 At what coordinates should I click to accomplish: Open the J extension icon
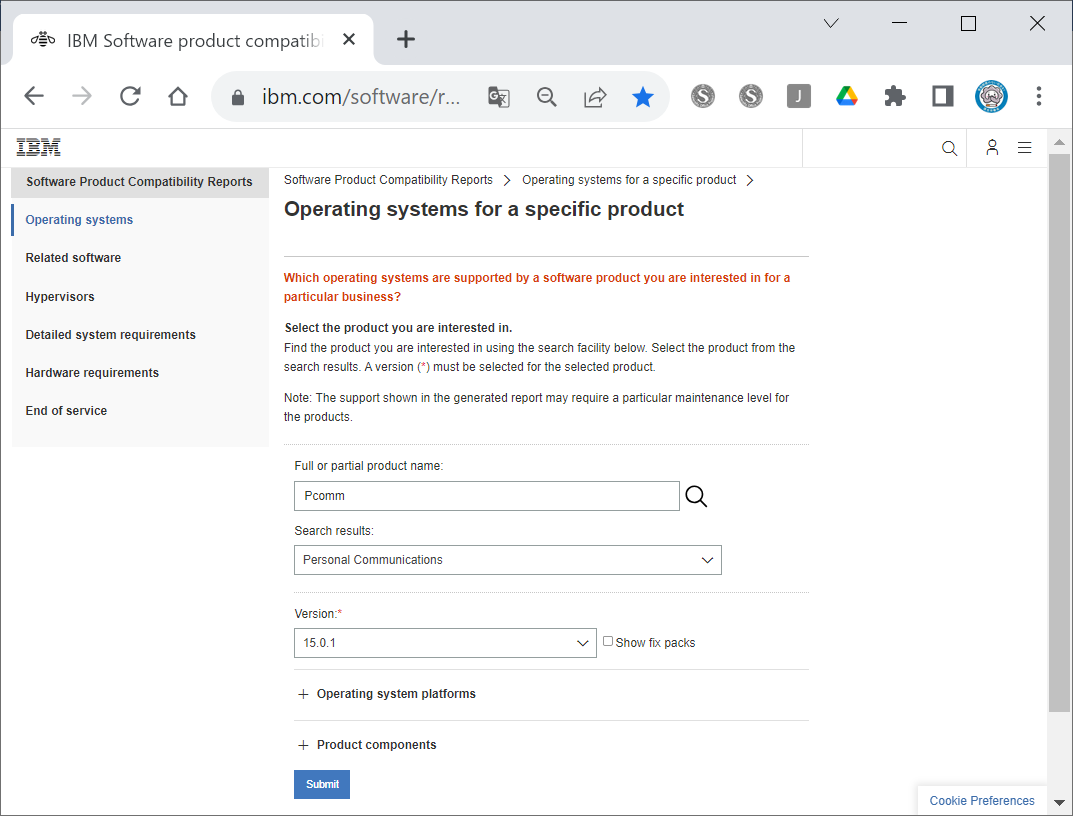click(x=799, y=96)
